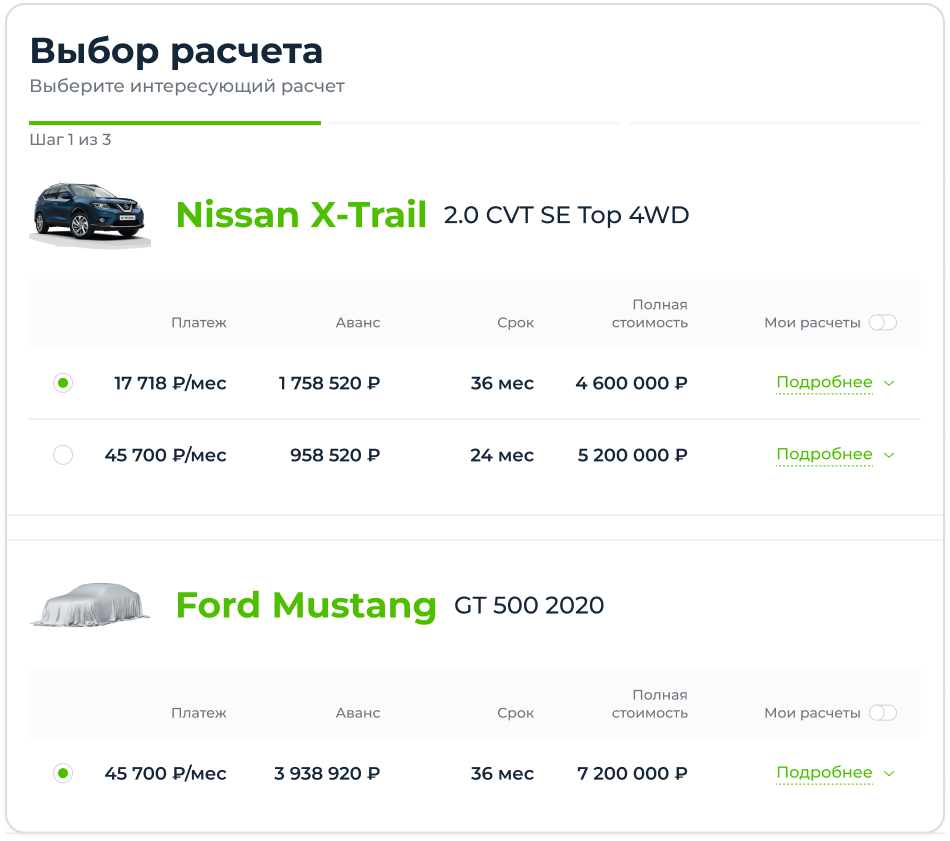Open the Ford Mustang title link

tap(306, 605)
